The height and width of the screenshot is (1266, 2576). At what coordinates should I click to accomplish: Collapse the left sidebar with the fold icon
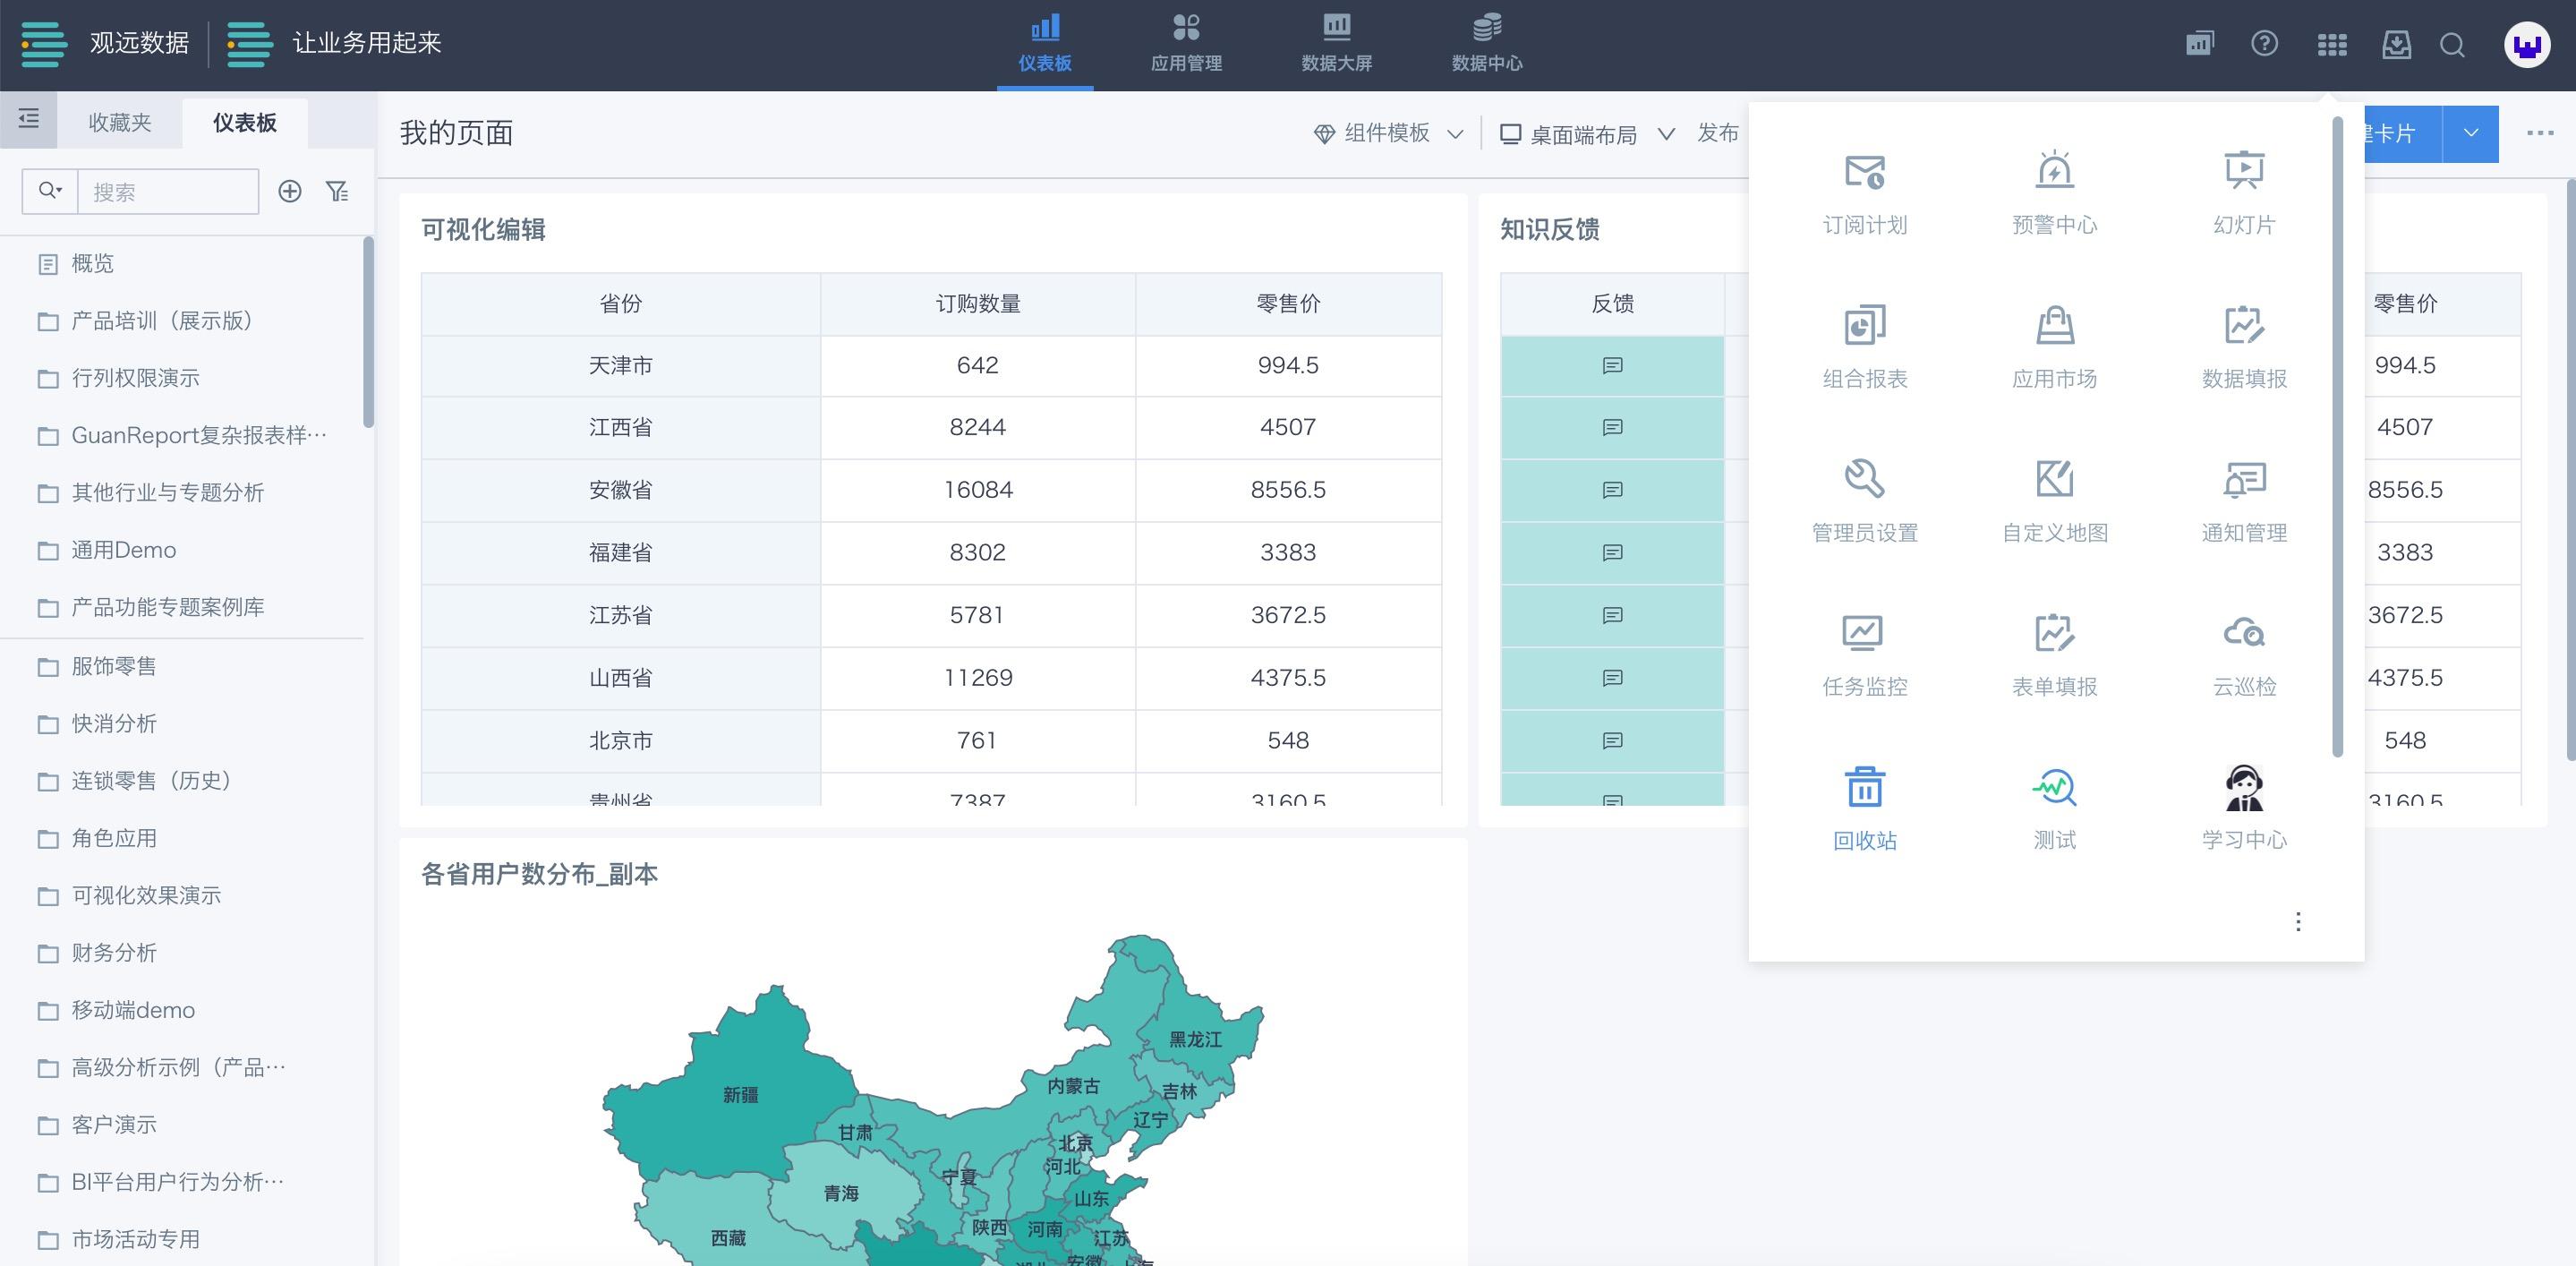click(x=29, y=119)
